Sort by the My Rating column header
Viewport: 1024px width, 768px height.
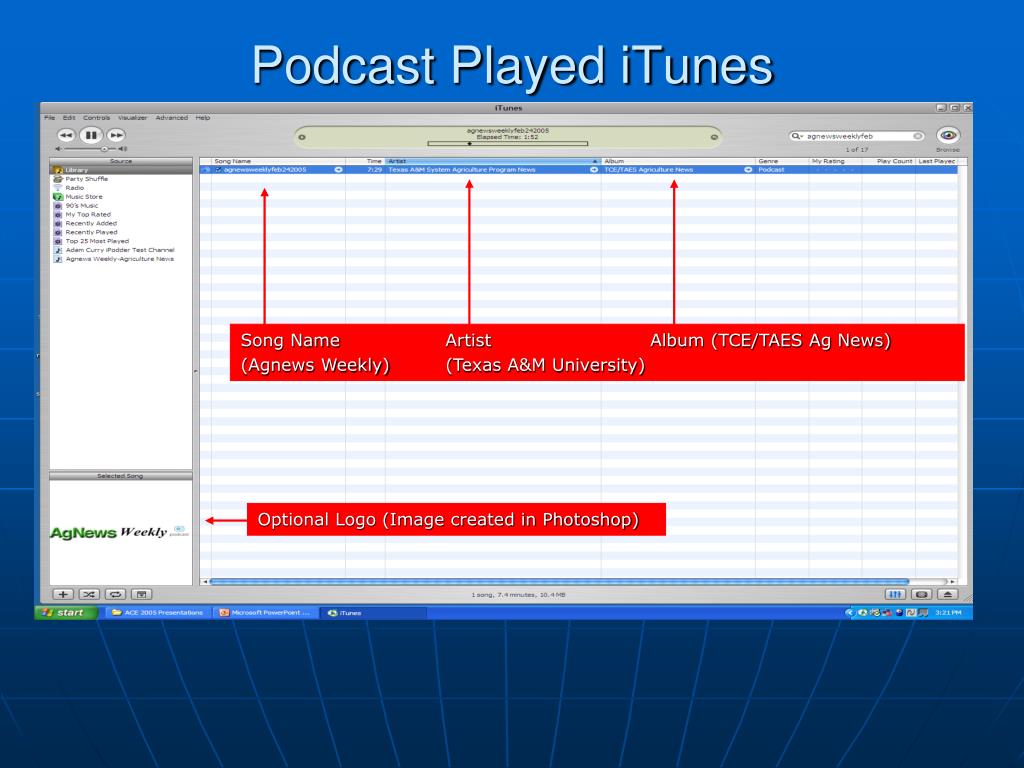[835, 161]
